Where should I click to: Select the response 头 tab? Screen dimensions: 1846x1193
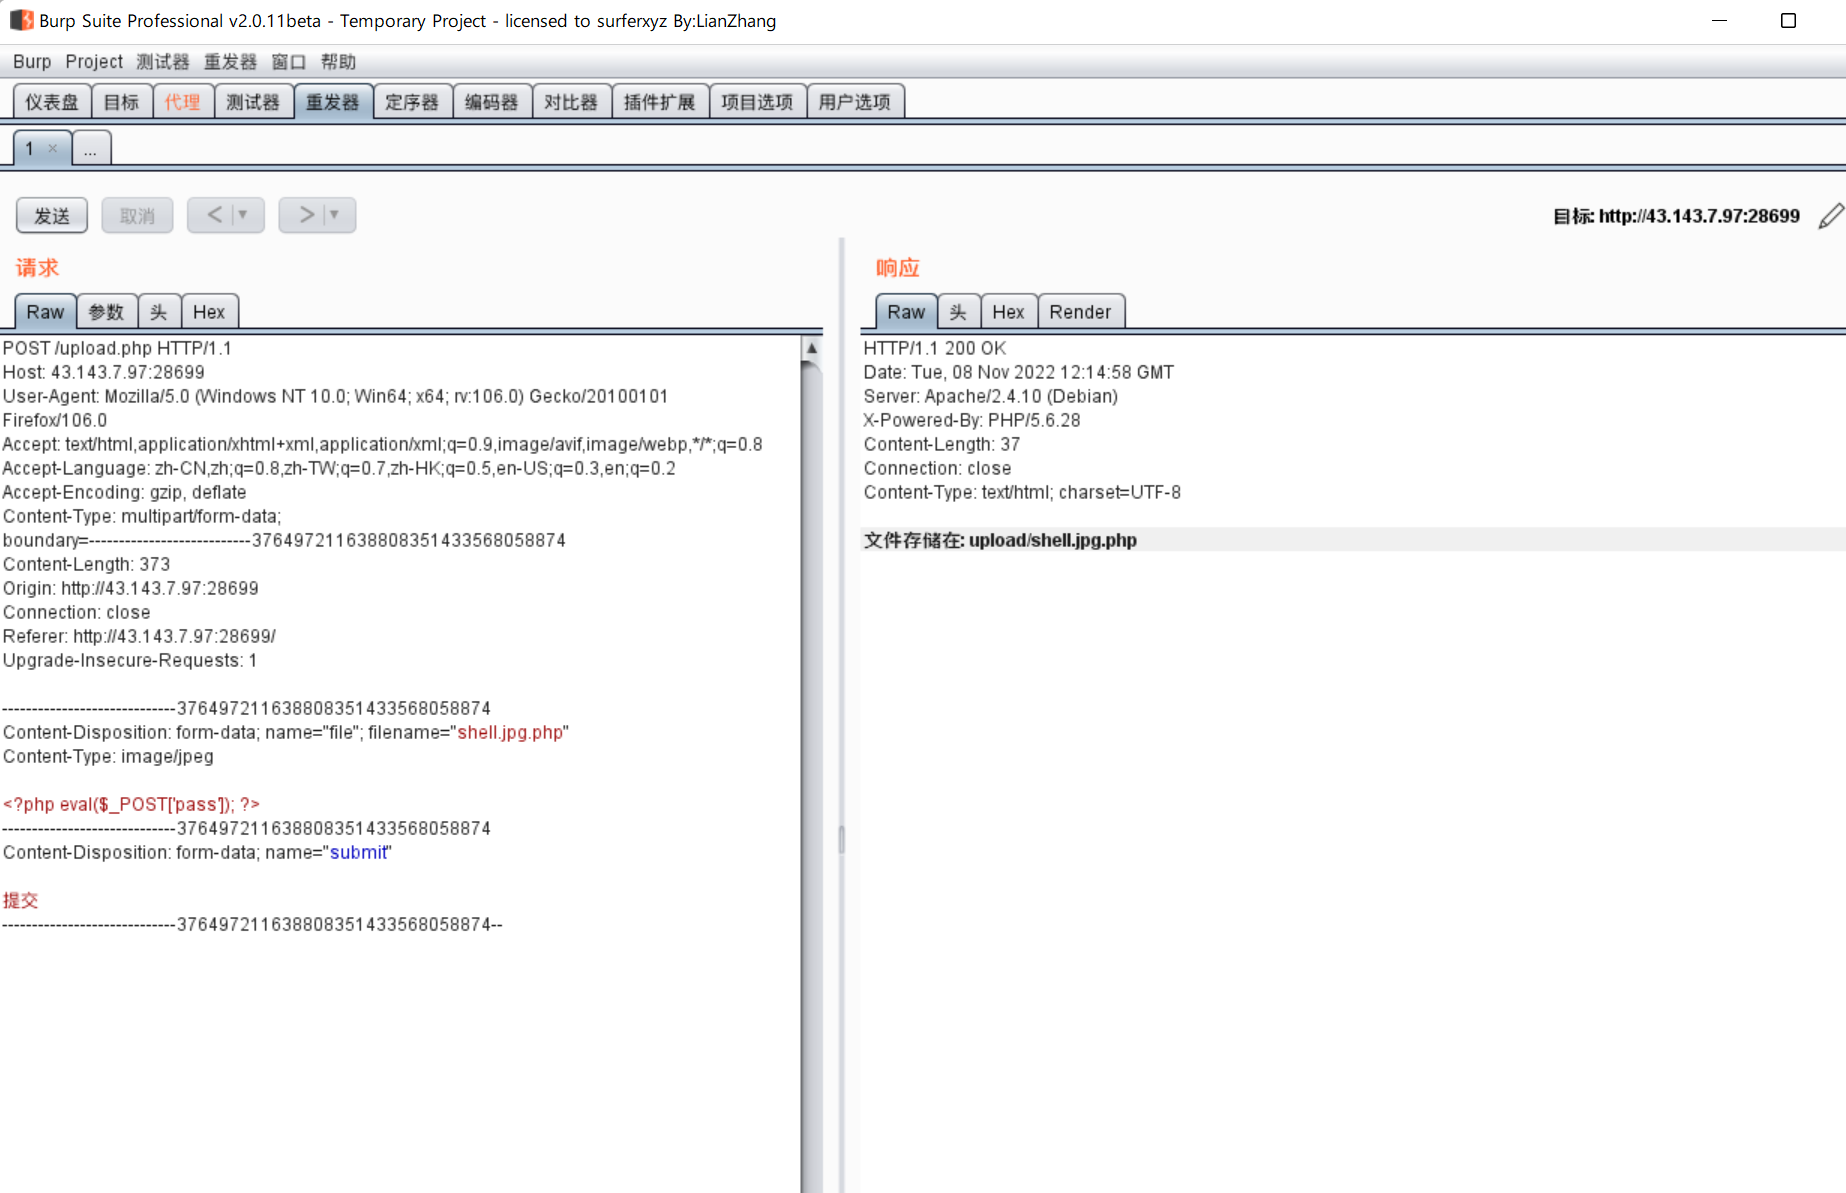[958, 312]
